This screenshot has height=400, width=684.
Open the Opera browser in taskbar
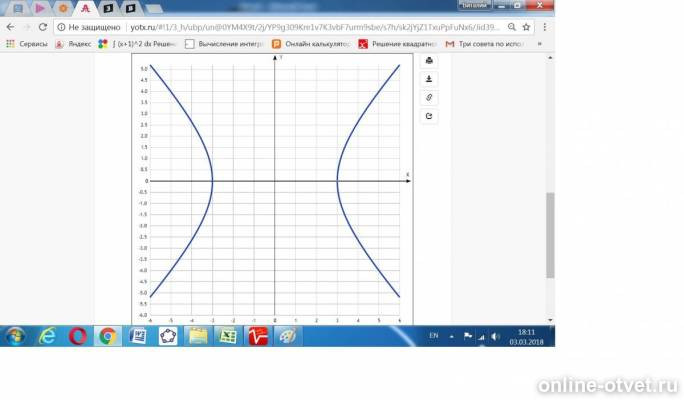coord(77,336)
